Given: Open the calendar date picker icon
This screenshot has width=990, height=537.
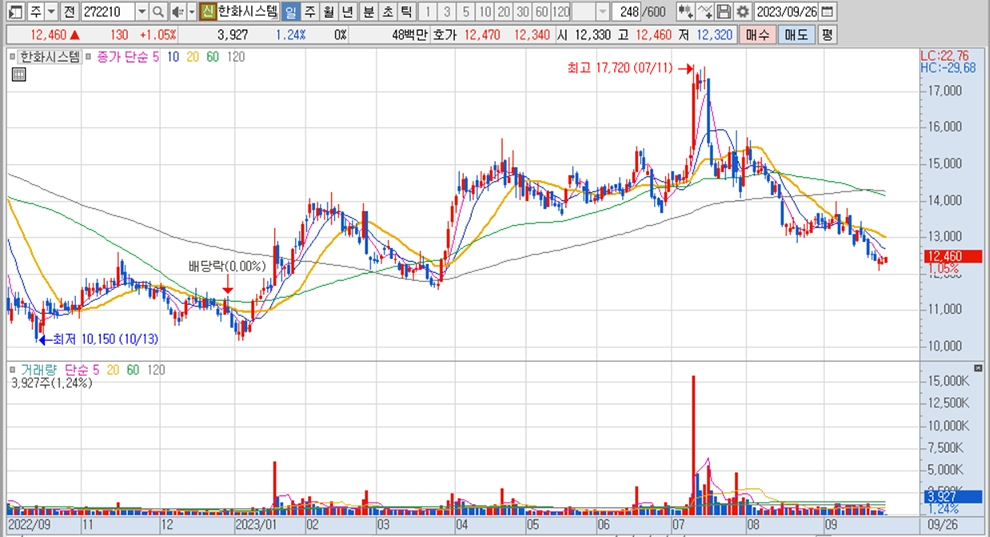Looking at the screenshot, I should point(827,12).
